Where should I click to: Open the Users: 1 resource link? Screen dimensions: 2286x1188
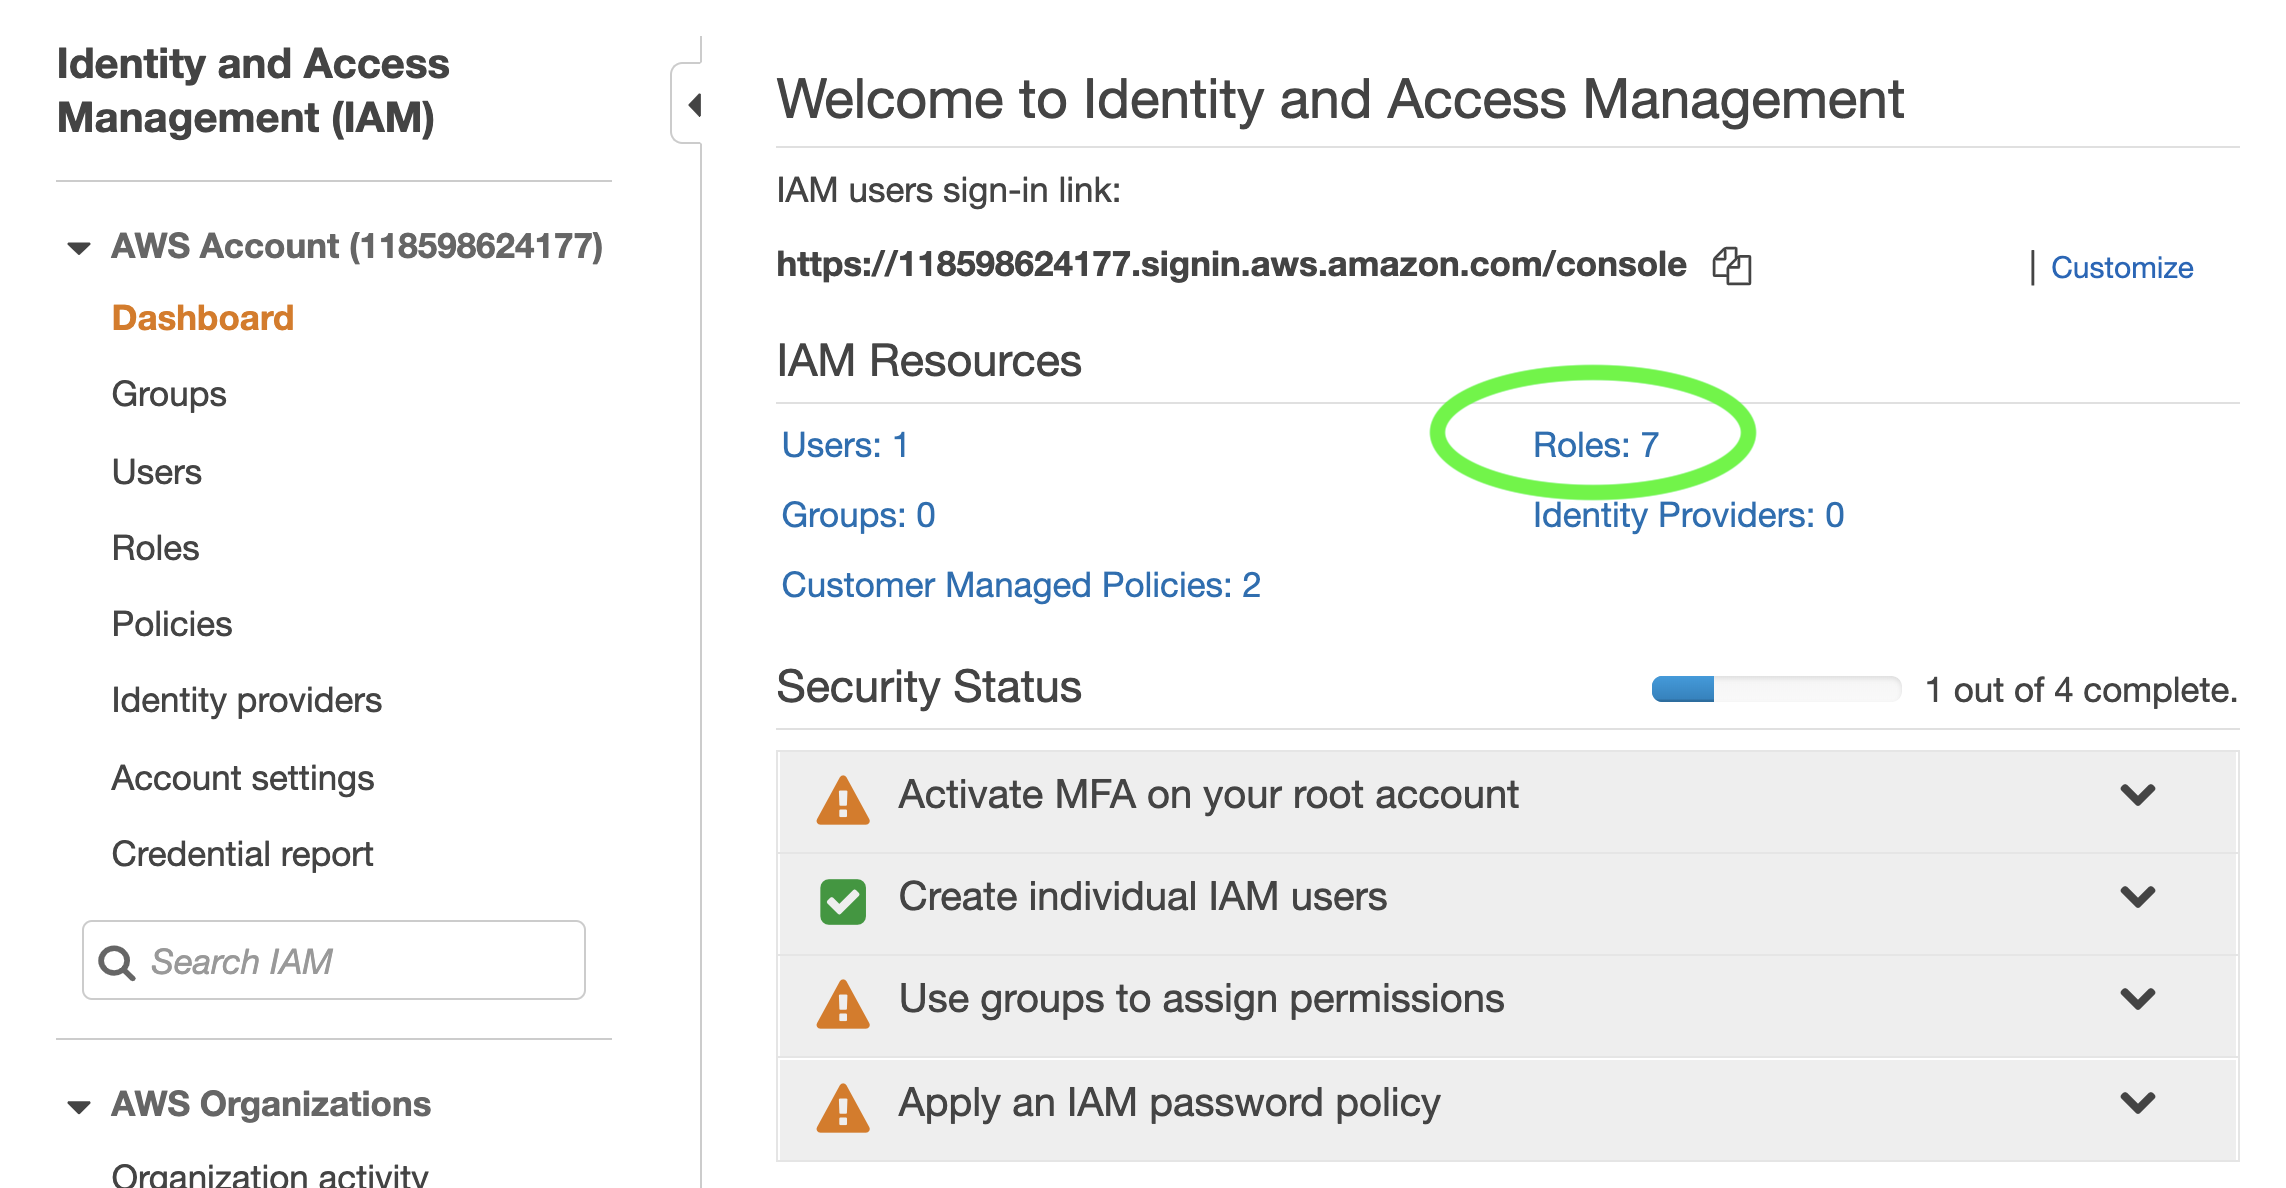point(845,445)
